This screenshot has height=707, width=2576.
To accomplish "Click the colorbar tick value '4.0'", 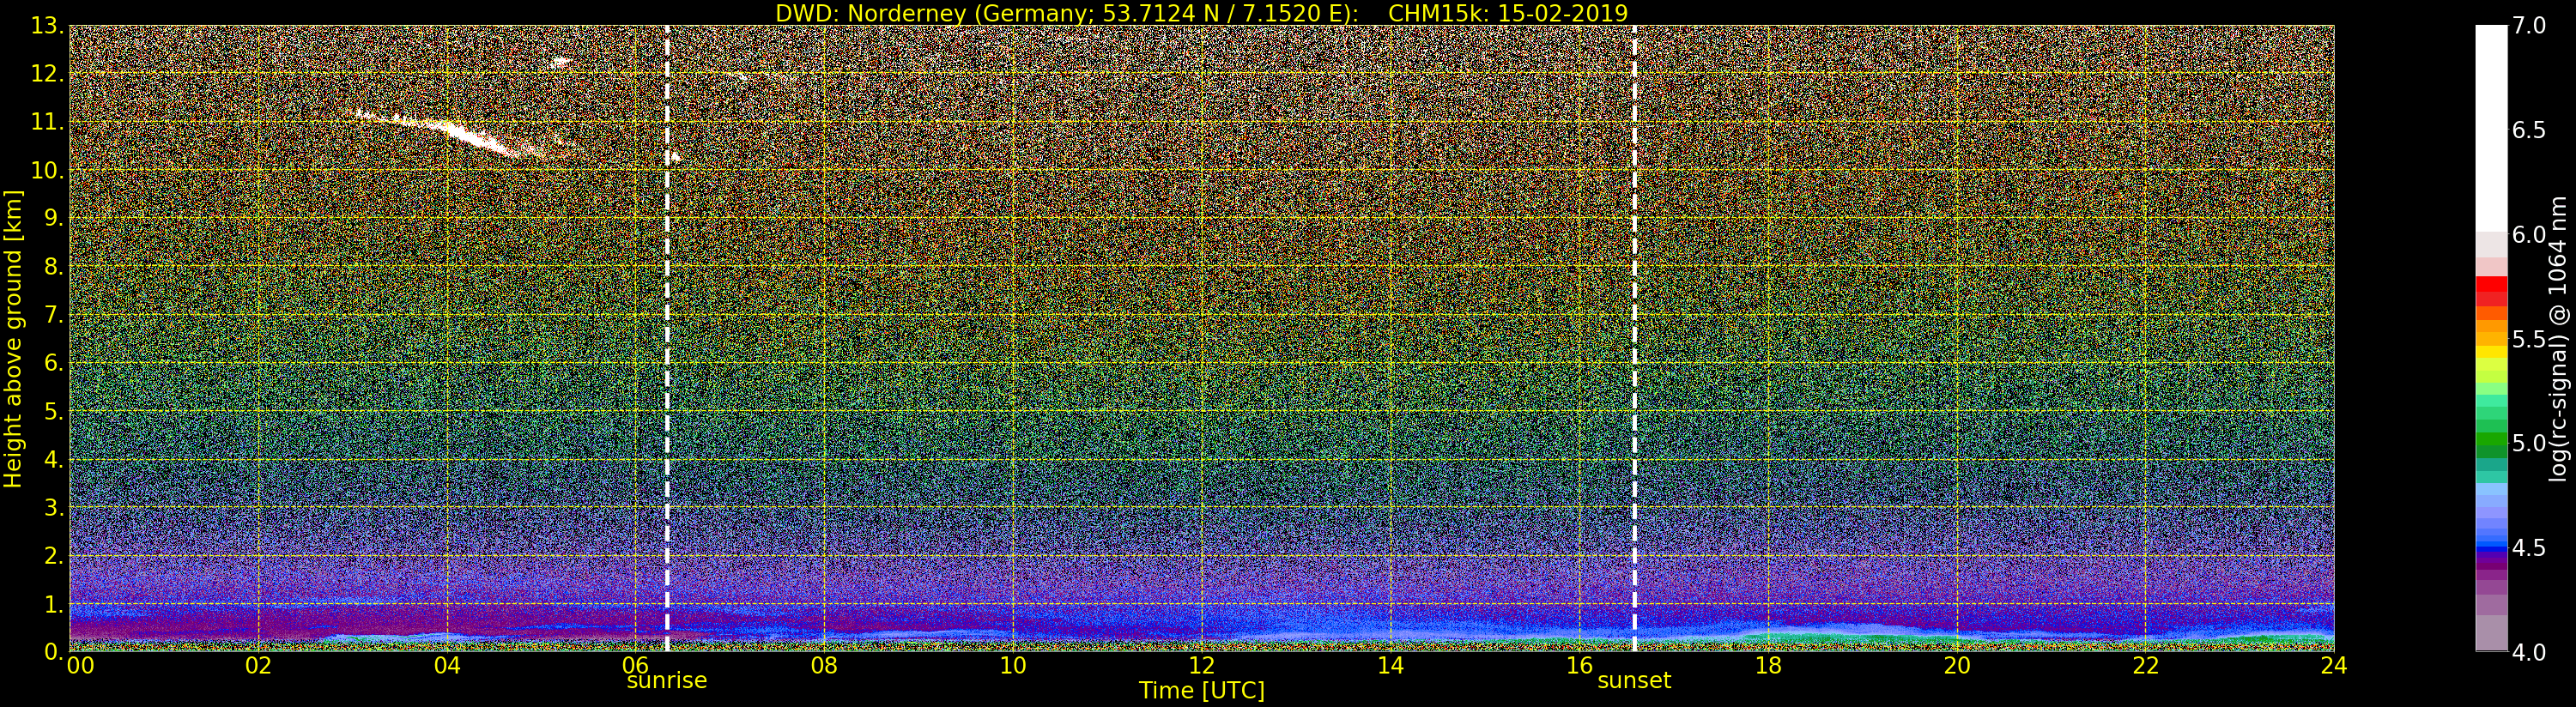I will click(x=2529, y=652).
